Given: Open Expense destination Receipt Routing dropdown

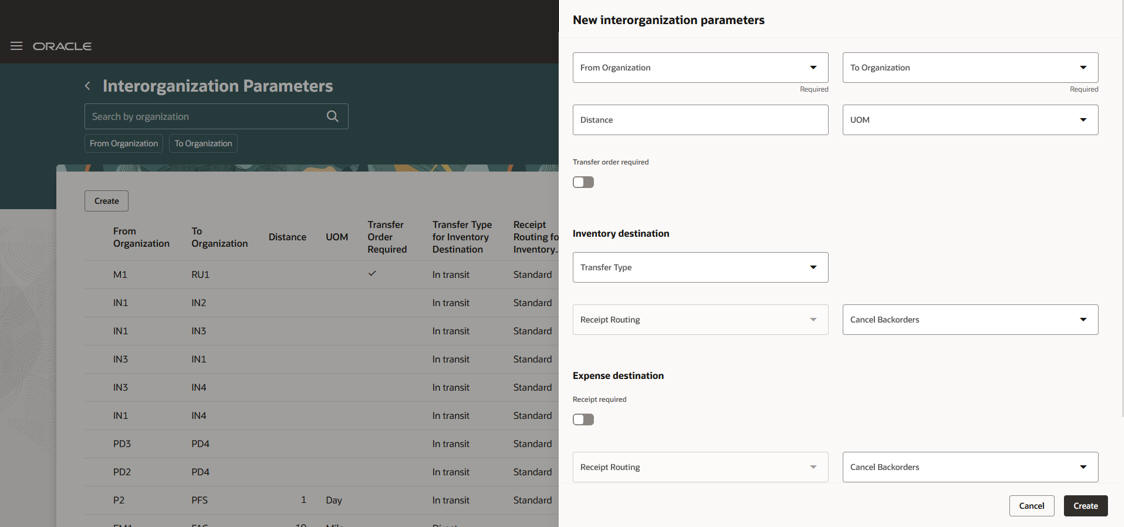Looking at the screenshot, I should click(x=700, y=467).
